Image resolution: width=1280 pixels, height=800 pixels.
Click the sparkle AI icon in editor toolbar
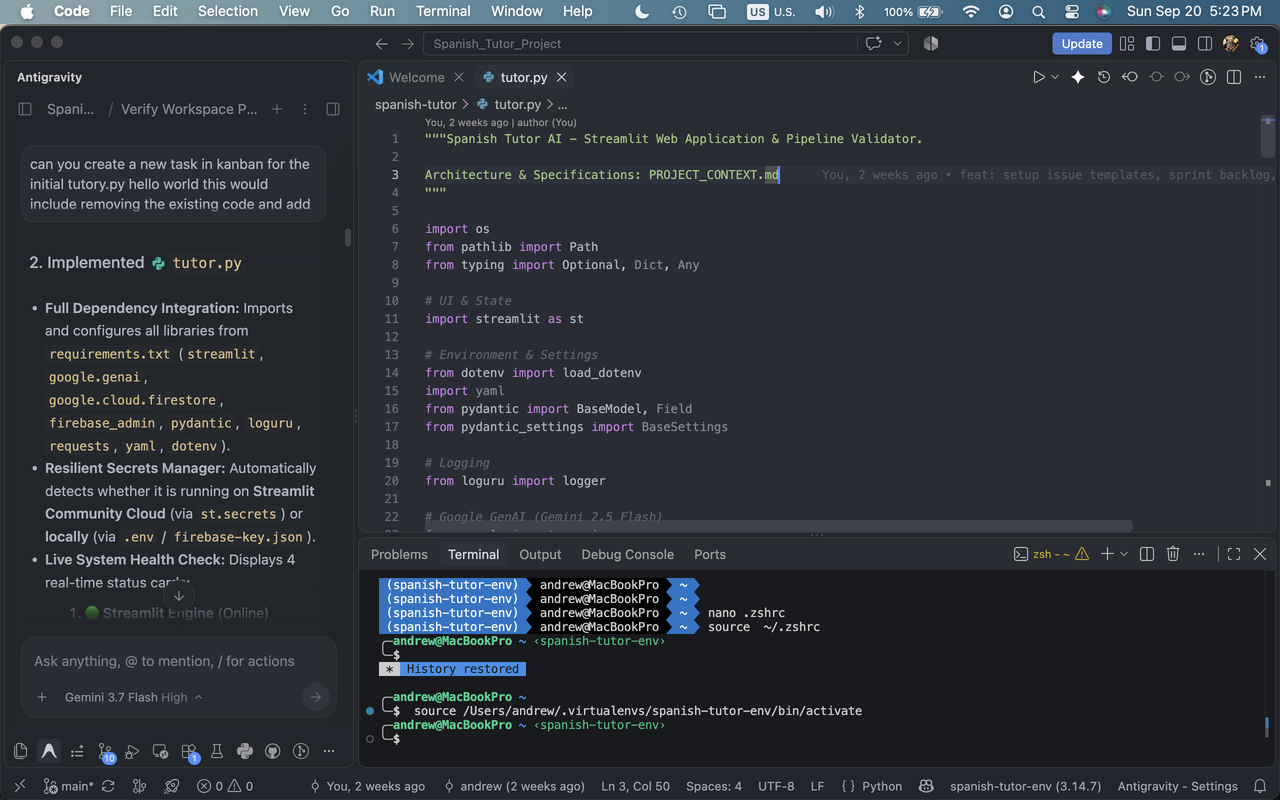coord(1078,77)
